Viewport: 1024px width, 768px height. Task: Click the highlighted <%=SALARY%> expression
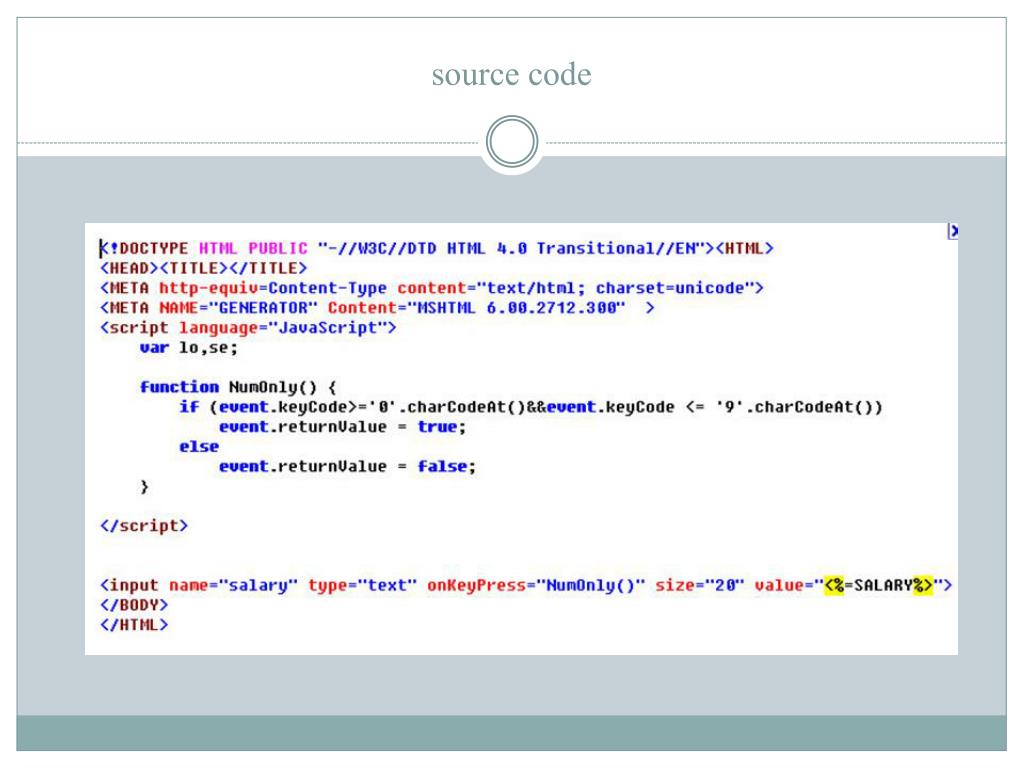pyautogui.click(x=878, y=585)
